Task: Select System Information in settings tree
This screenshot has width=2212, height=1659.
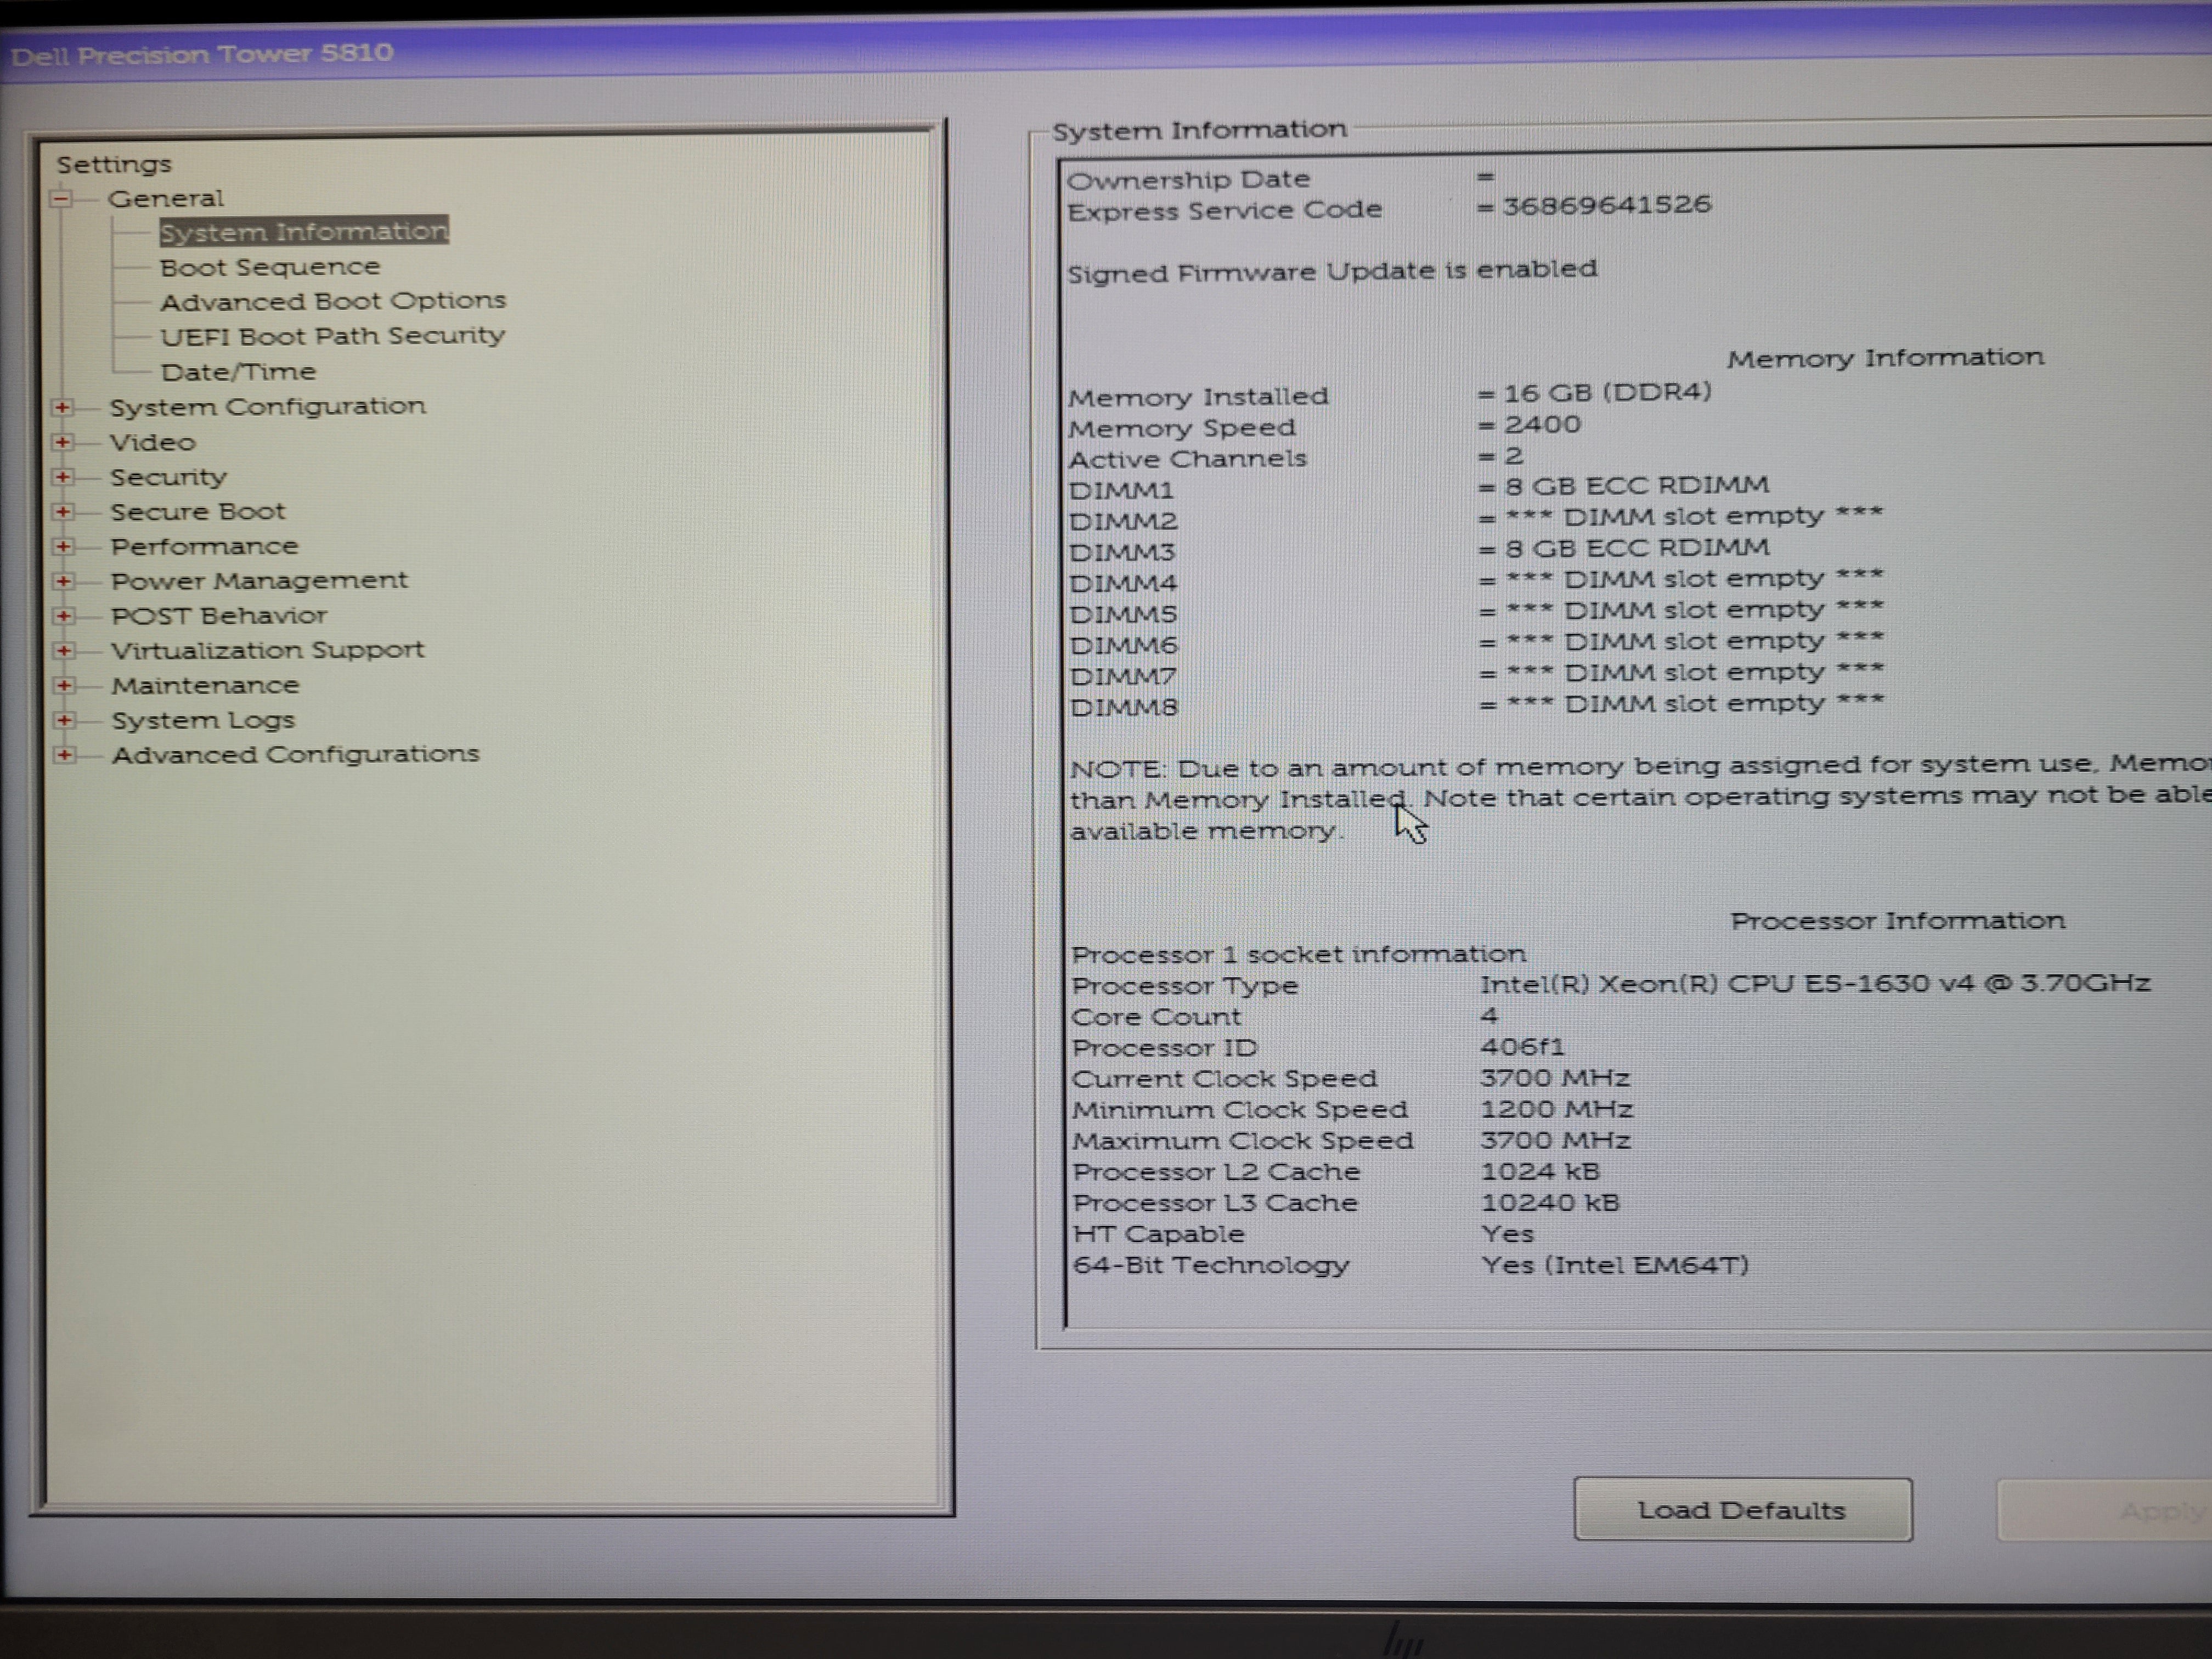Action: coord(303,231)
